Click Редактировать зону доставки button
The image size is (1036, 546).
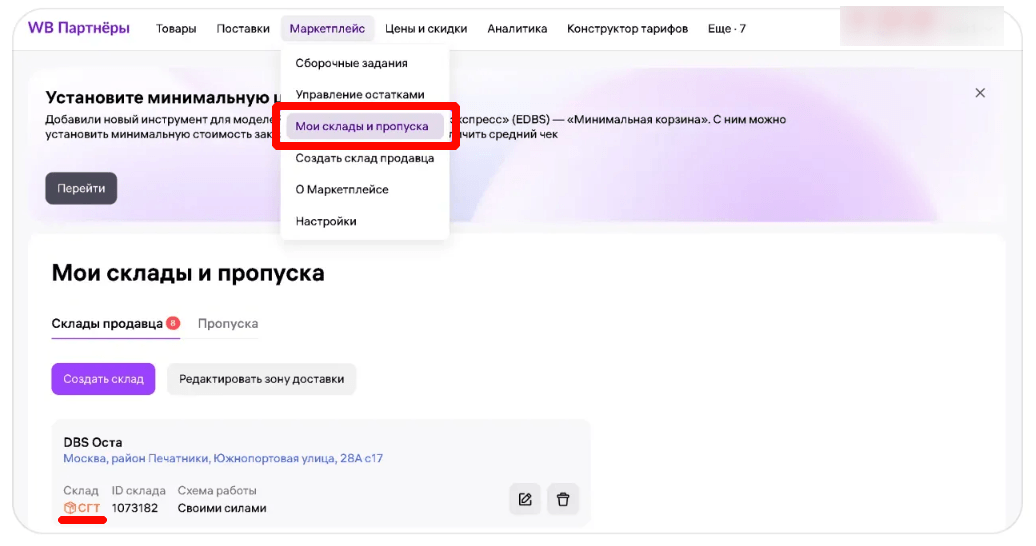(x=261, y=379)
